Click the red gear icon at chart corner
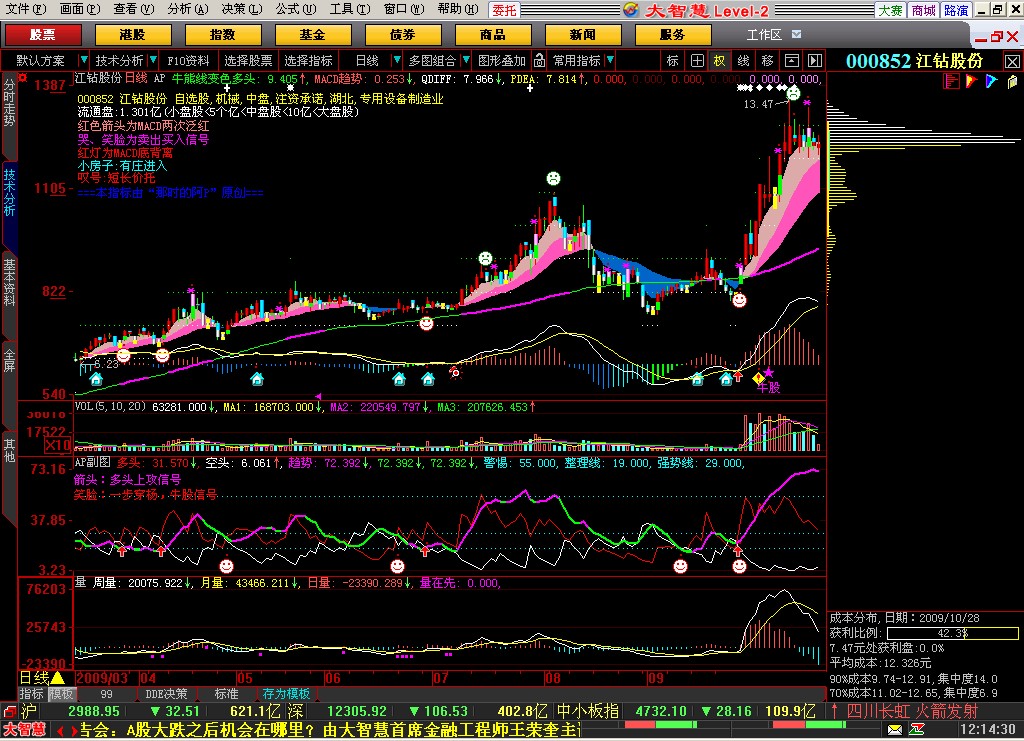The height and width of the screenshot is (741, 1024). 22,78
